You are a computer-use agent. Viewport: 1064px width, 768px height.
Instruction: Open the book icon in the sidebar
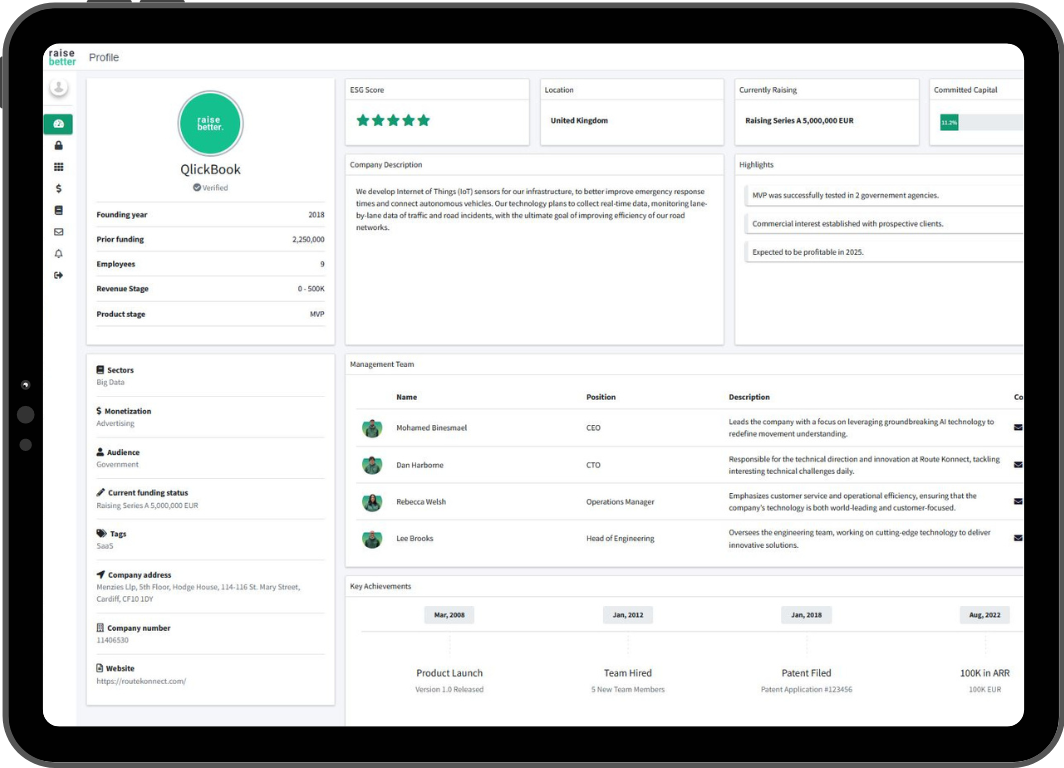(x=58, y=210)
